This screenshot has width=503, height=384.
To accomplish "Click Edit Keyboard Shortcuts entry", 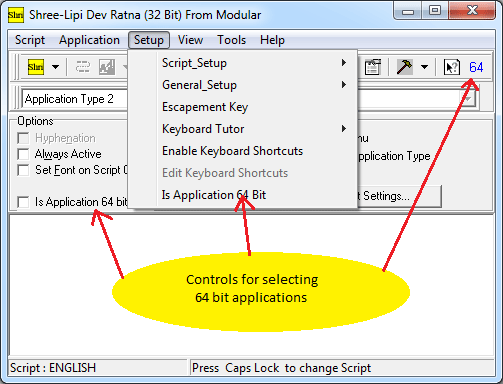I will coord(243,173).
